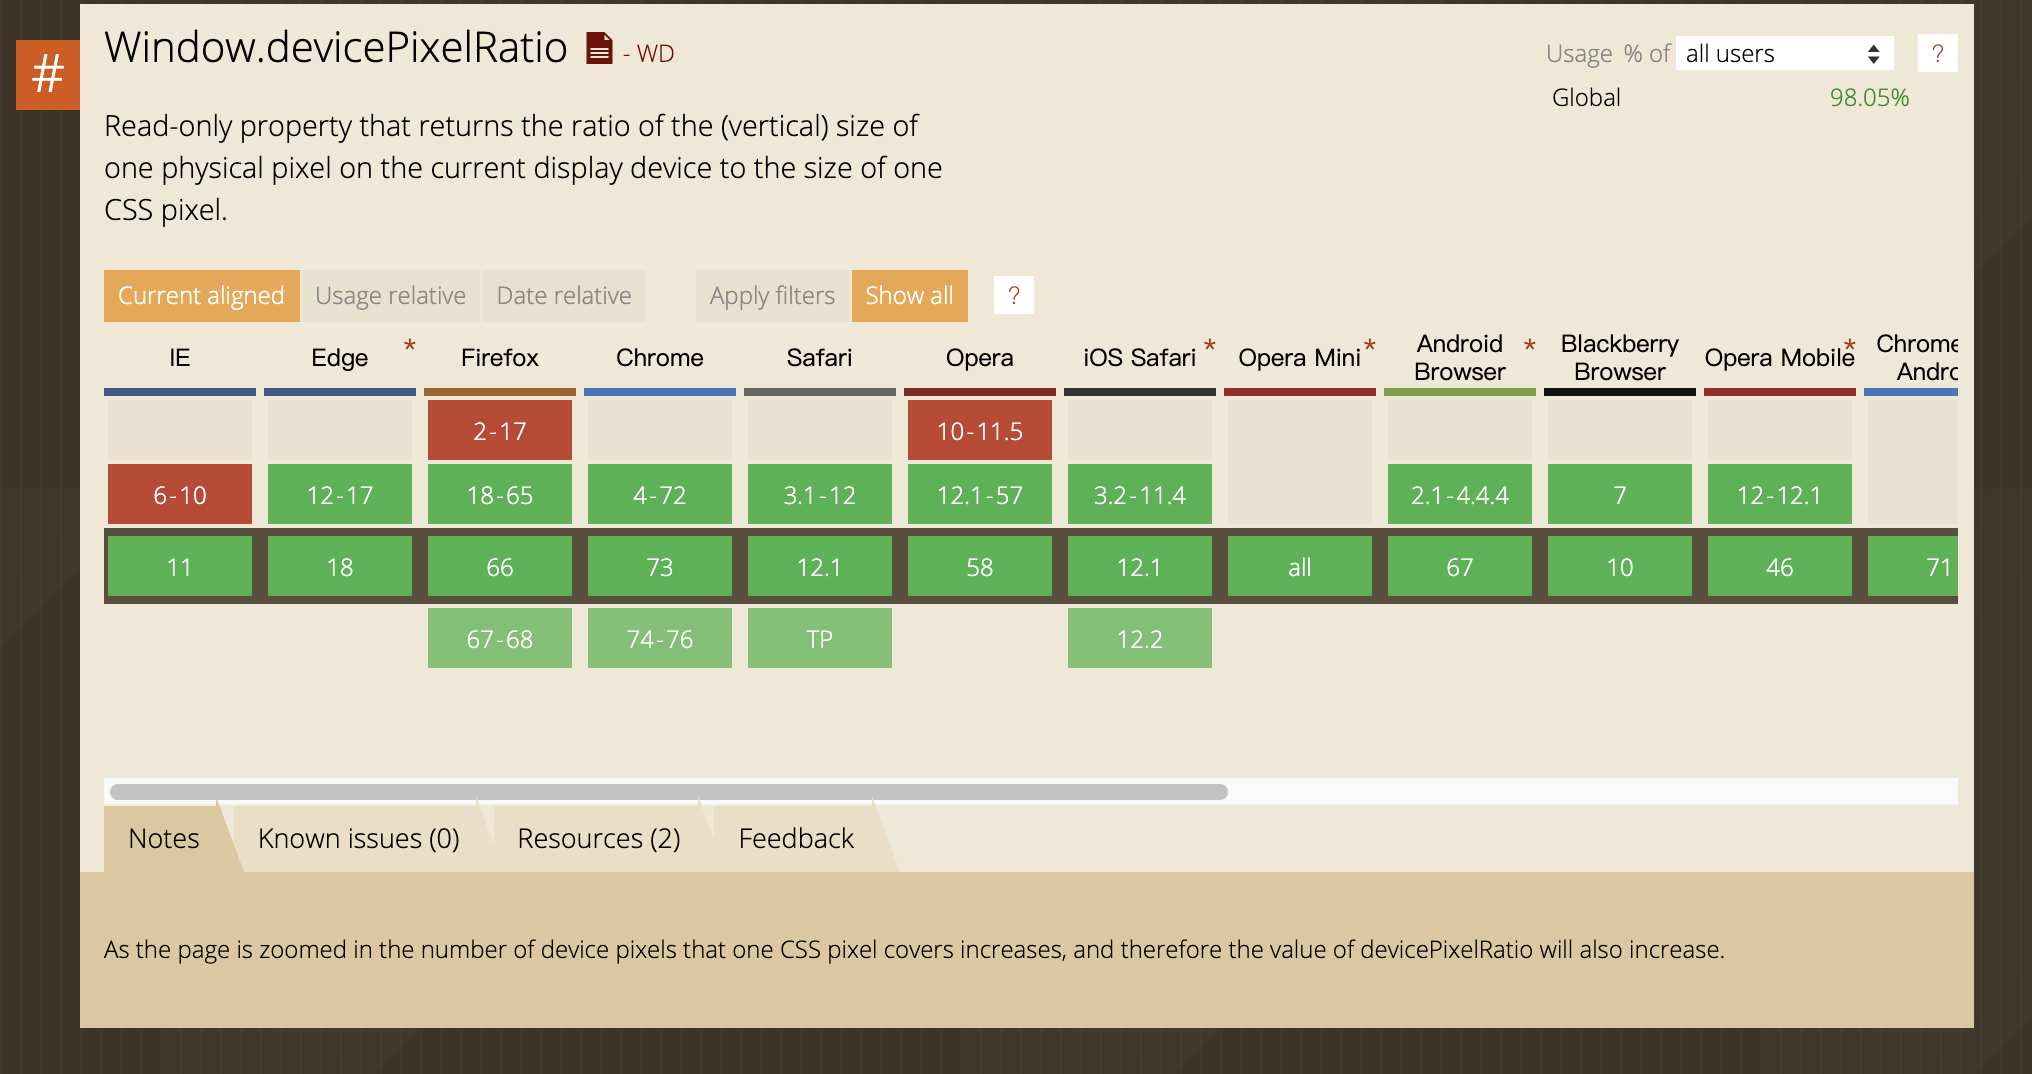Select Firefox 67-68 future cell
Screen dimensions: 2032x1074
point(500,638)
